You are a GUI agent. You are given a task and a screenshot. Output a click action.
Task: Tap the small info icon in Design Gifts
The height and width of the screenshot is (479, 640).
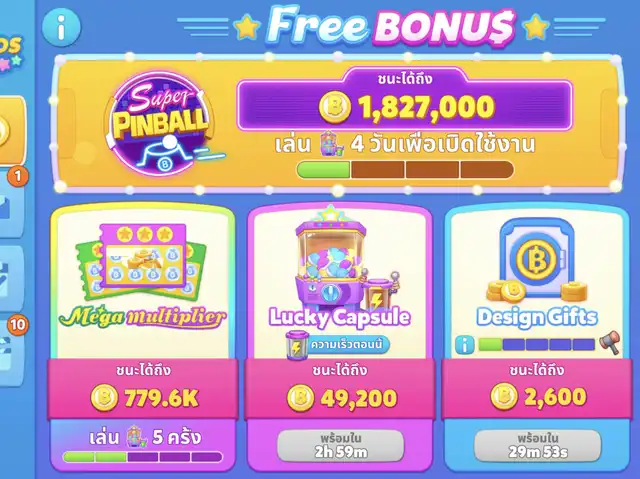465,345
